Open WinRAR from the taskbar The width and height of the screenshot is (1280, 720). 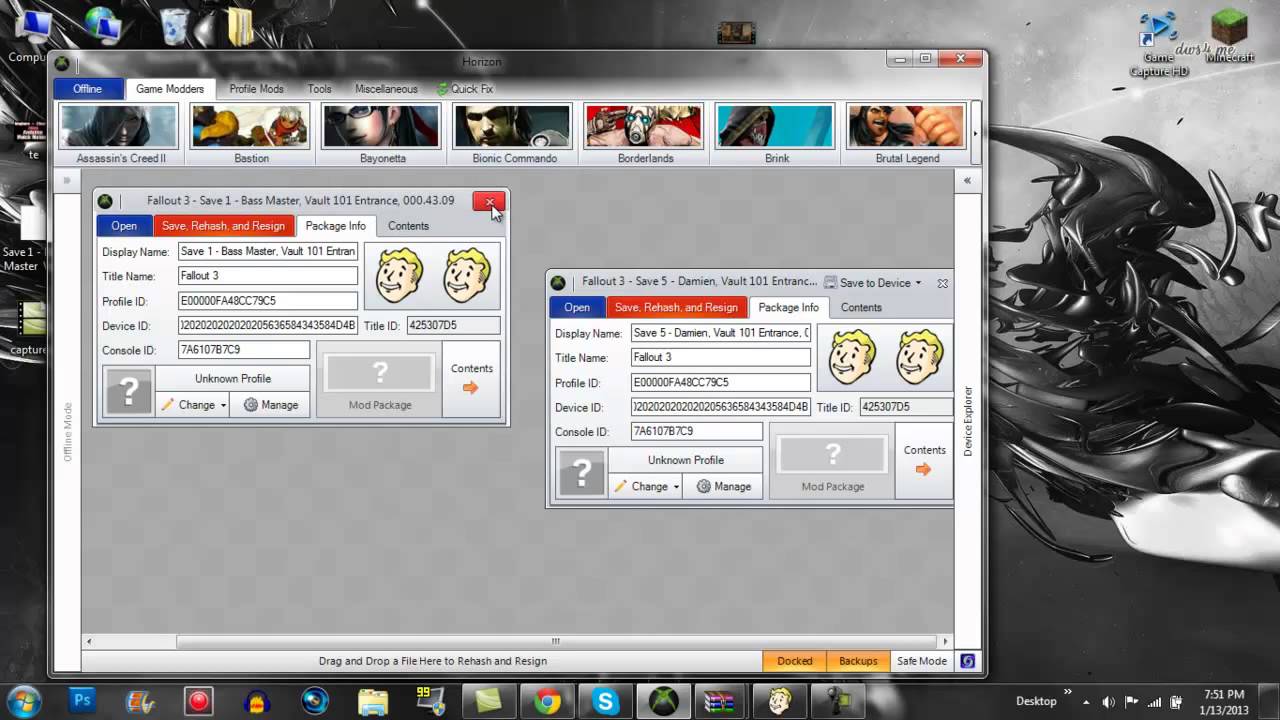720,701
